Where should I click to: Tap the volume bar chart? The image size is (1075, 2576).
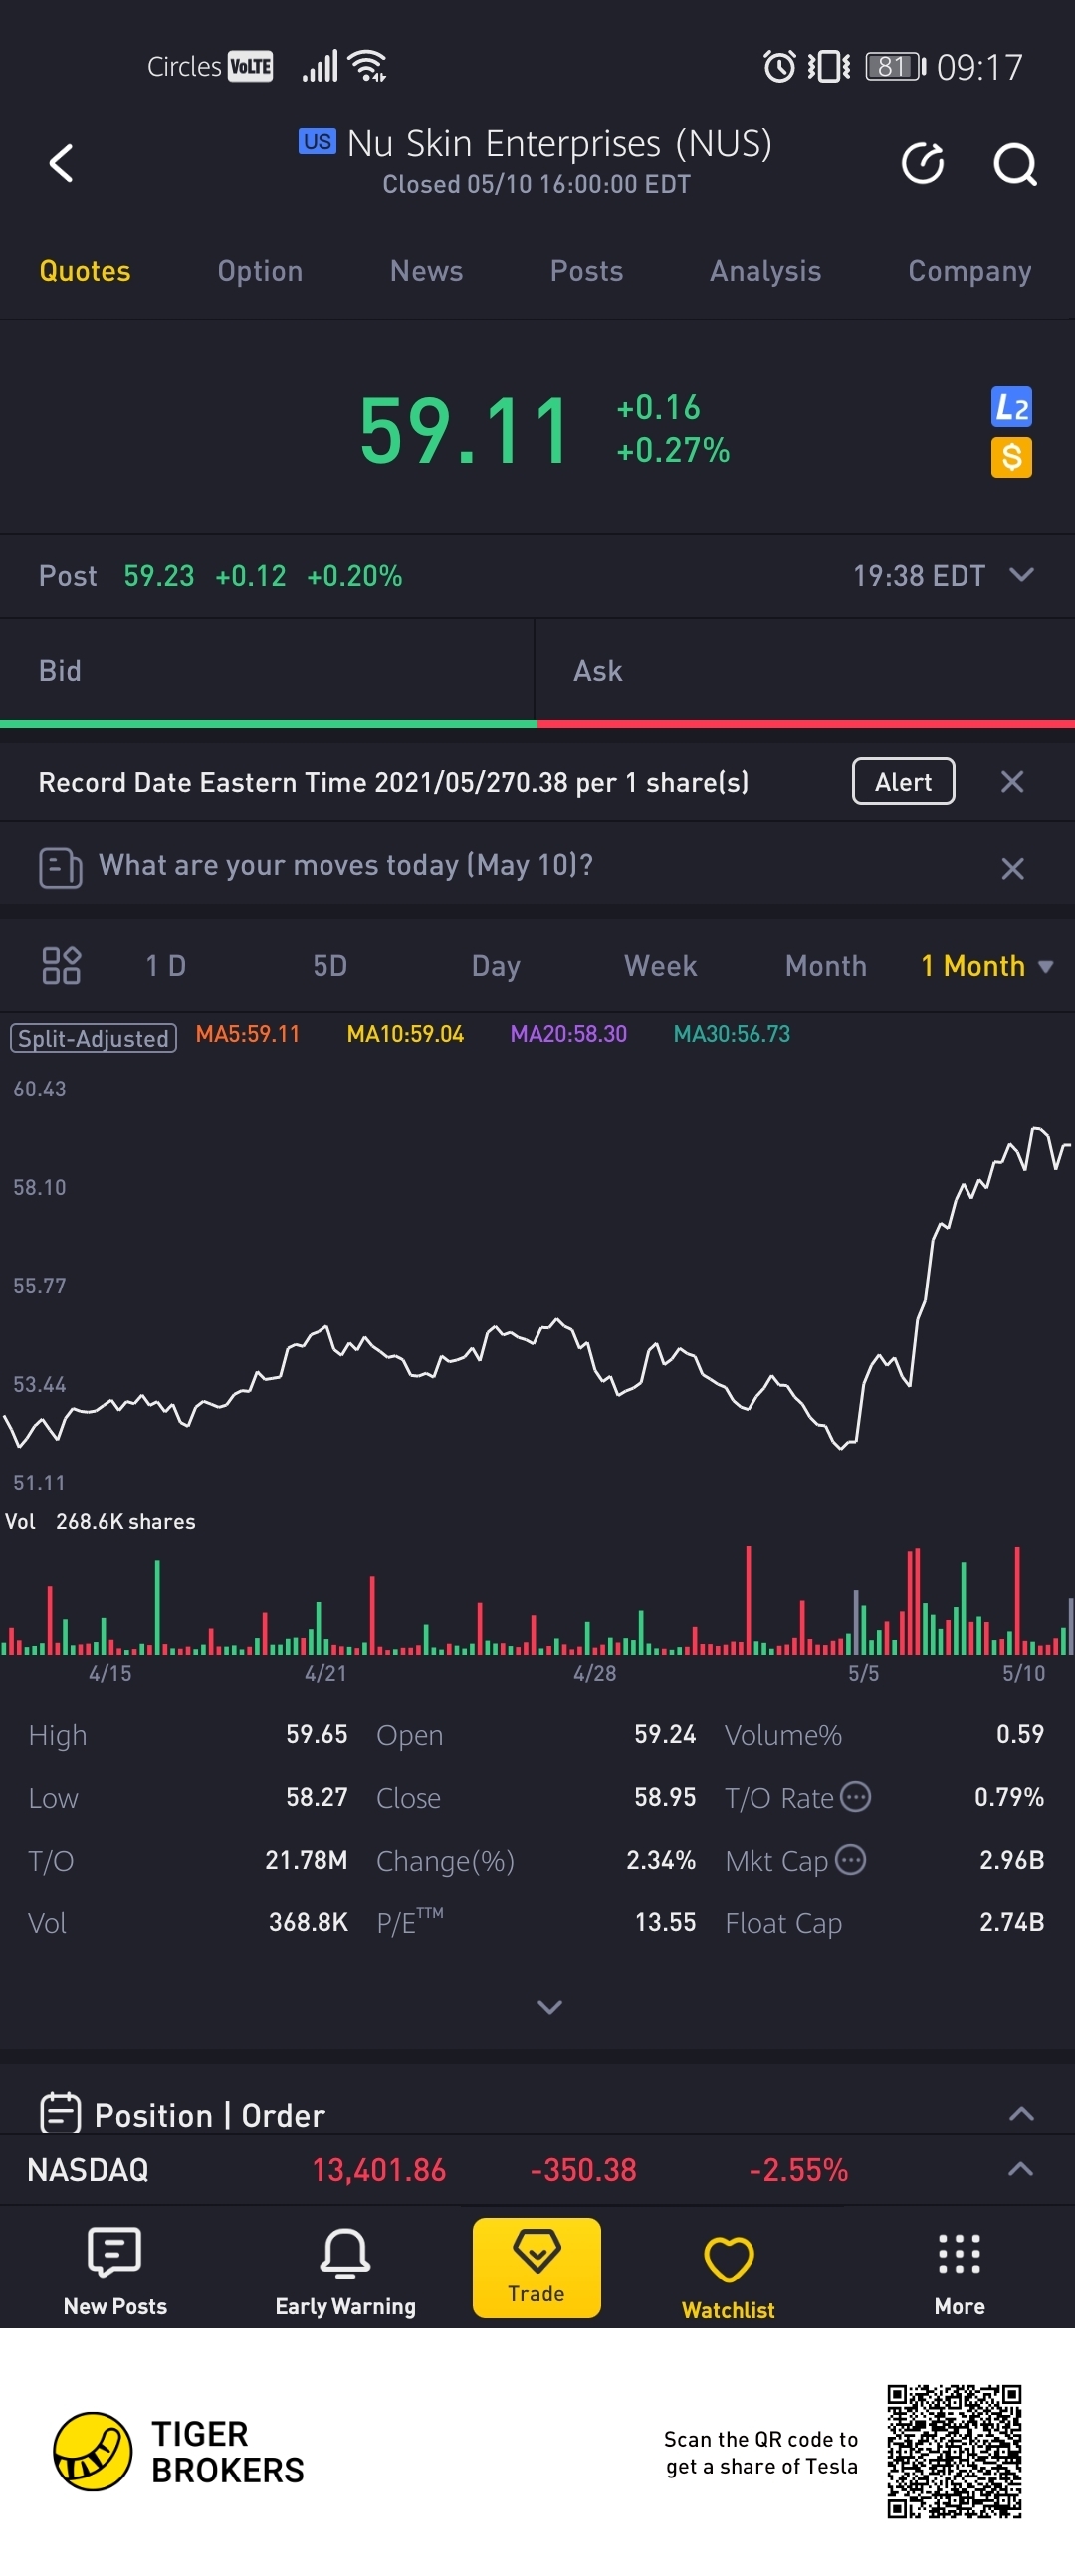click(537, 1600)
